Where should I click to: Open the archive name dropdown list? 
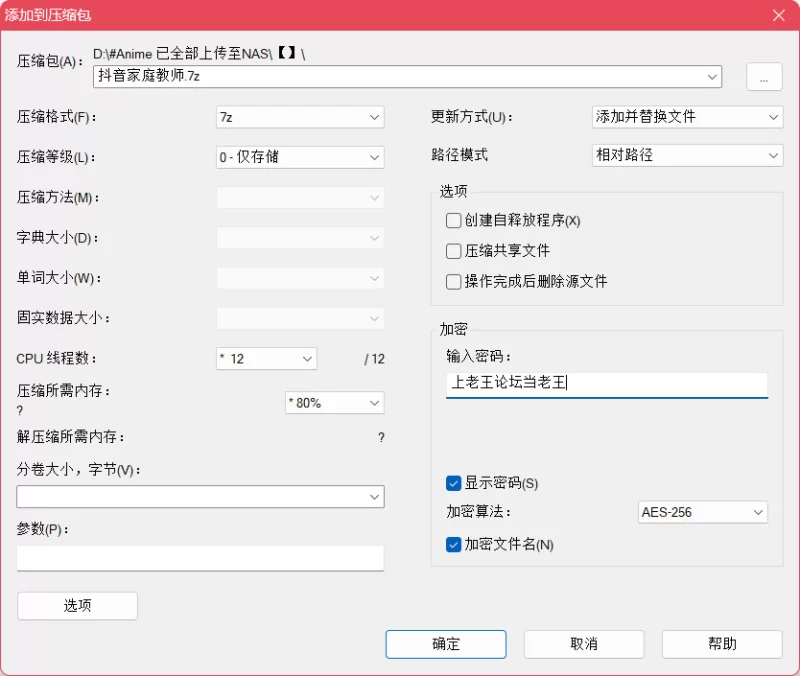712,77
